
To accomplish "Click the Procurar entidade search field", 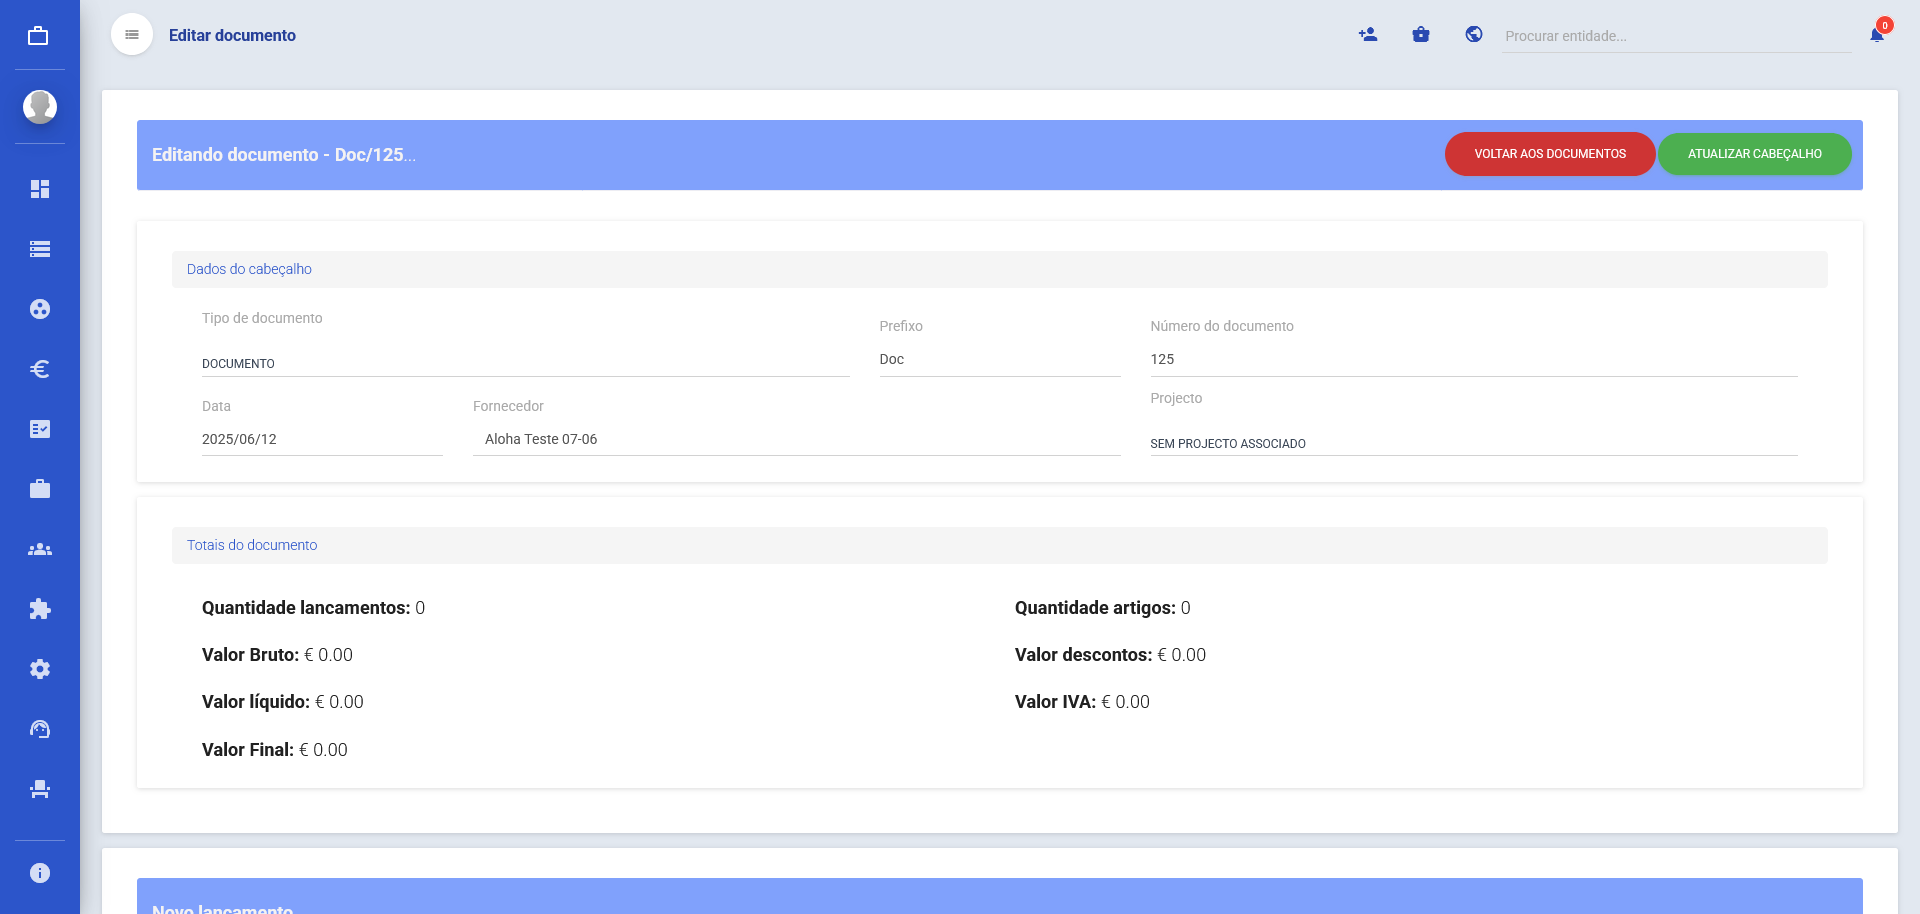I will (x=1675, y=36).
